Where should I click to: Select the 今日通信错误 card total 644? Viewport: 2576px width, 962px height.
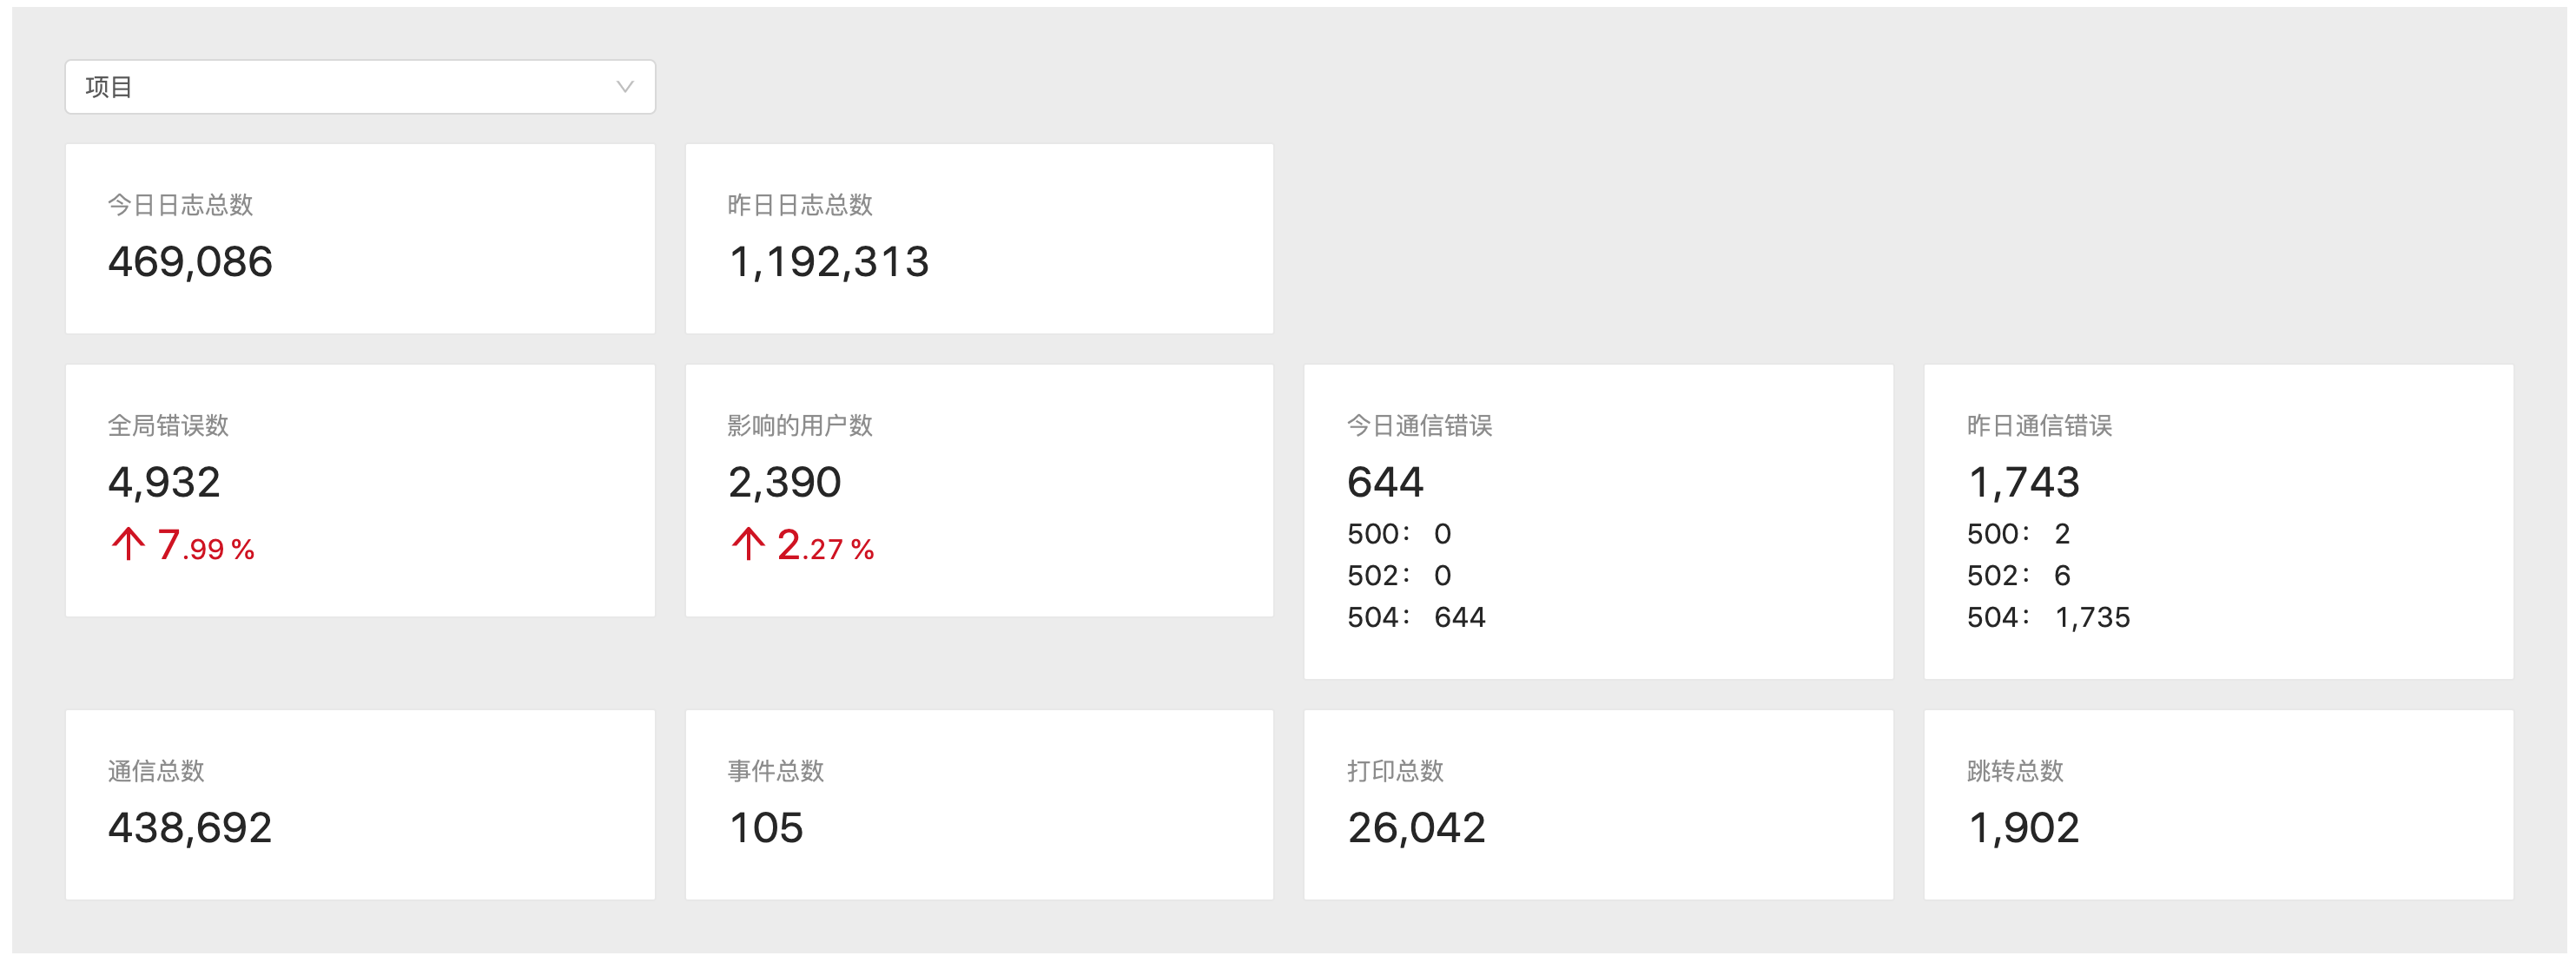coord(1385,482)
